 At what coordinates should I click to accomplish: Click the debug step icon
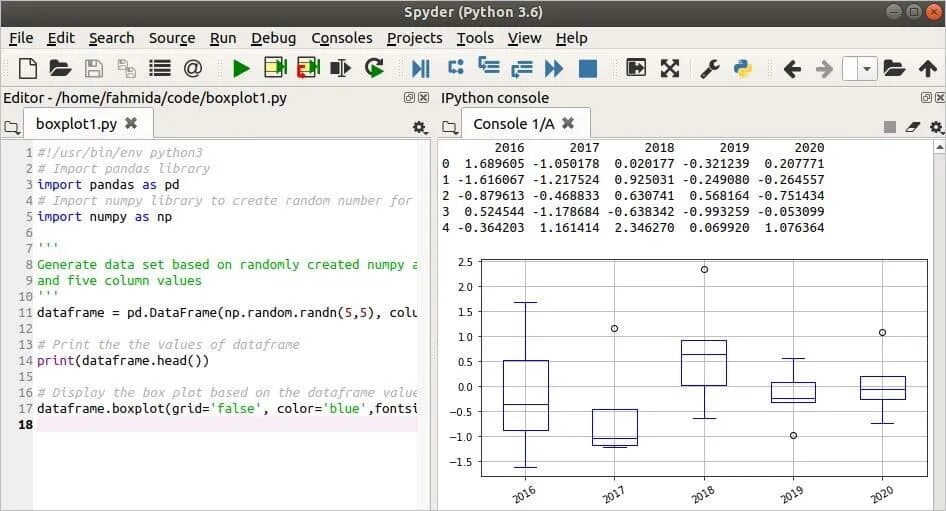456,67
